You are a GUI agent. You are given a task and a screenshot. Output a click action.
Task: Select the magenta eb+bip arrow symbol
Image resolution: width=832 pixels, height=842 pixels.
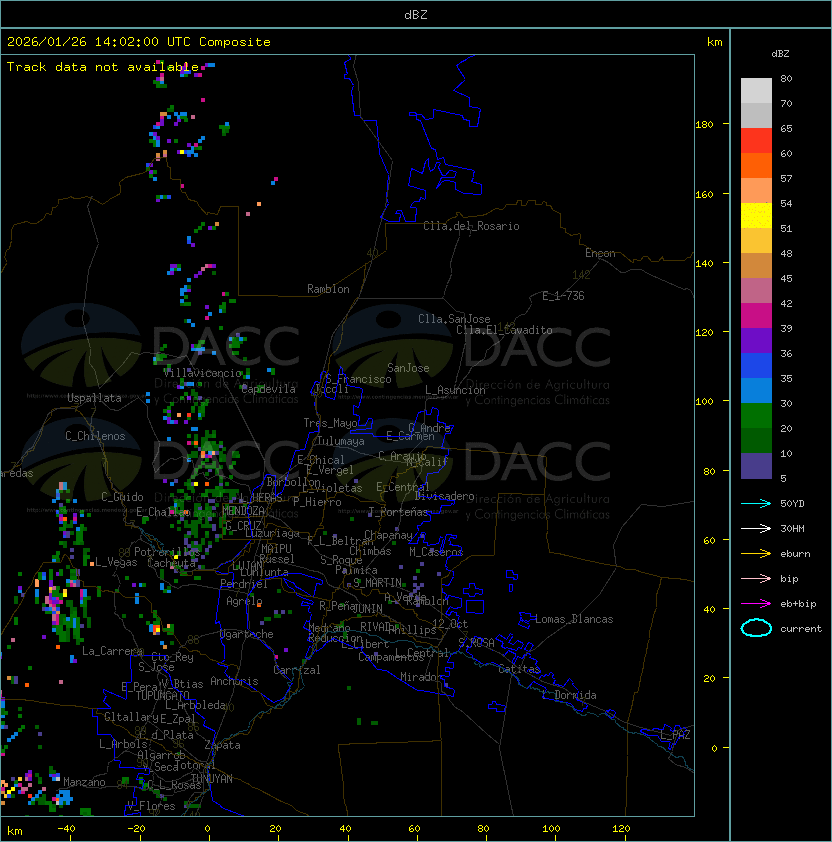tap(756, 603)
